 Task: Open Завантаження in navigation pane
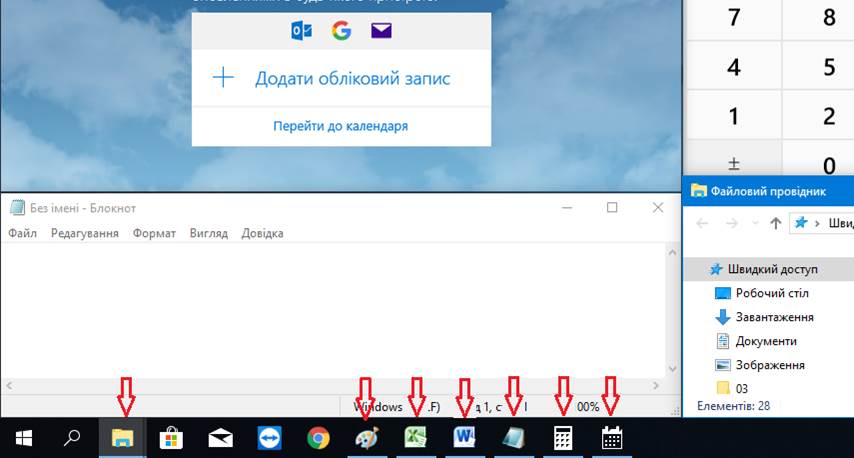click(774, 317)
